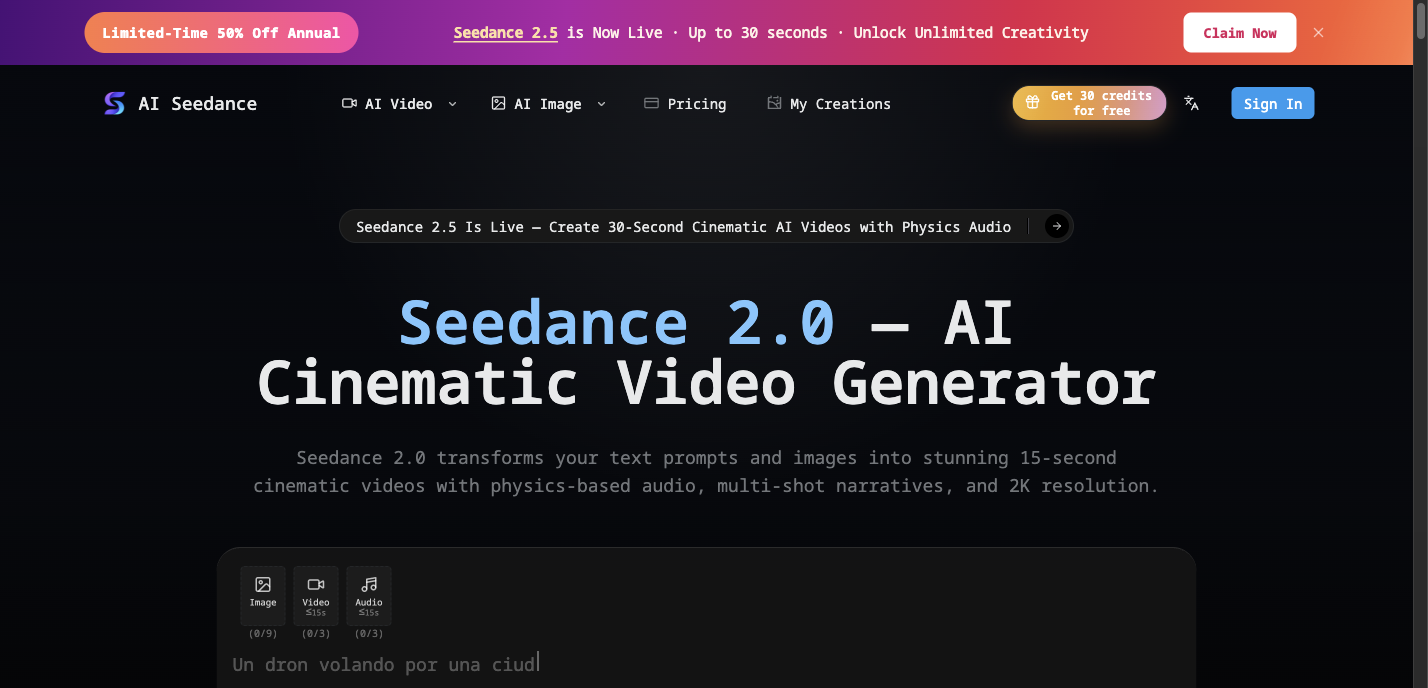
Task: Go to My Creations
Action: click(828, 103)
